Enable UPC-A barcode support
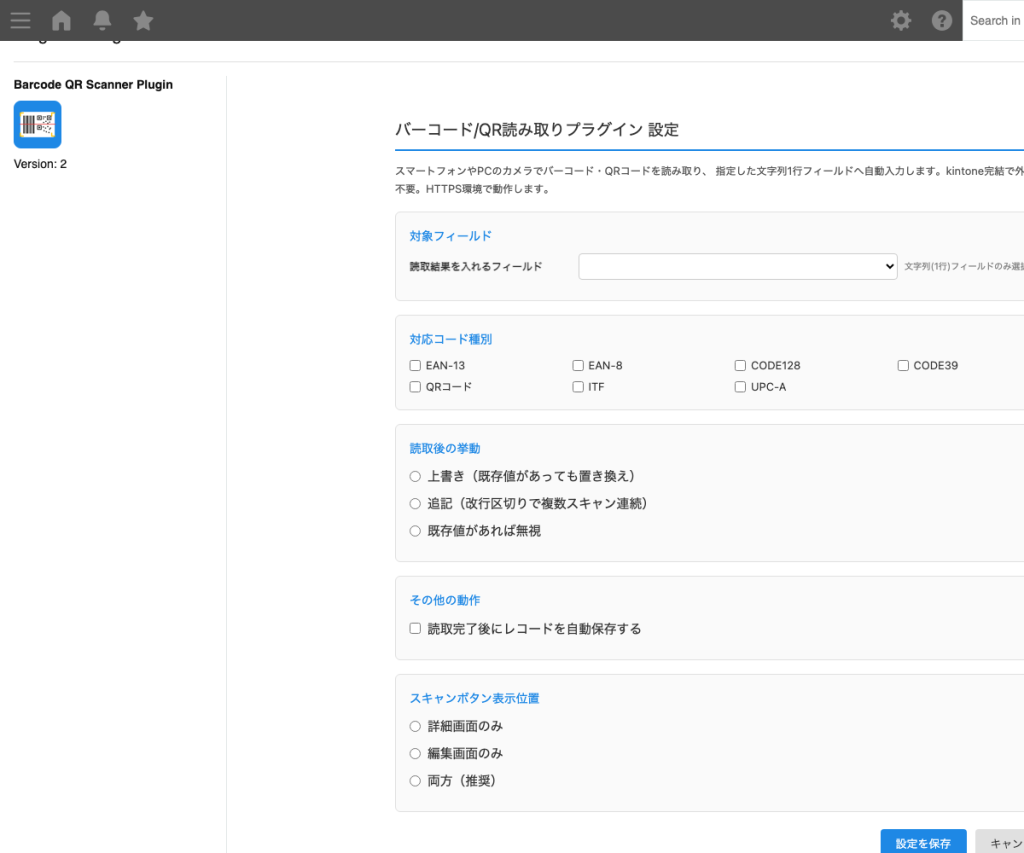 (740, 386)
